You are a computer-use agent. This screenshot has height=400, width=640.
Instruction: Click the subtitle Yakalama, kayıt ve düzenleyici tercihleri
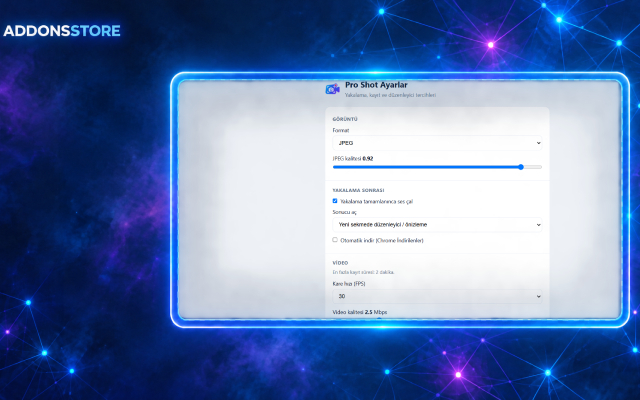coord(390,95)
